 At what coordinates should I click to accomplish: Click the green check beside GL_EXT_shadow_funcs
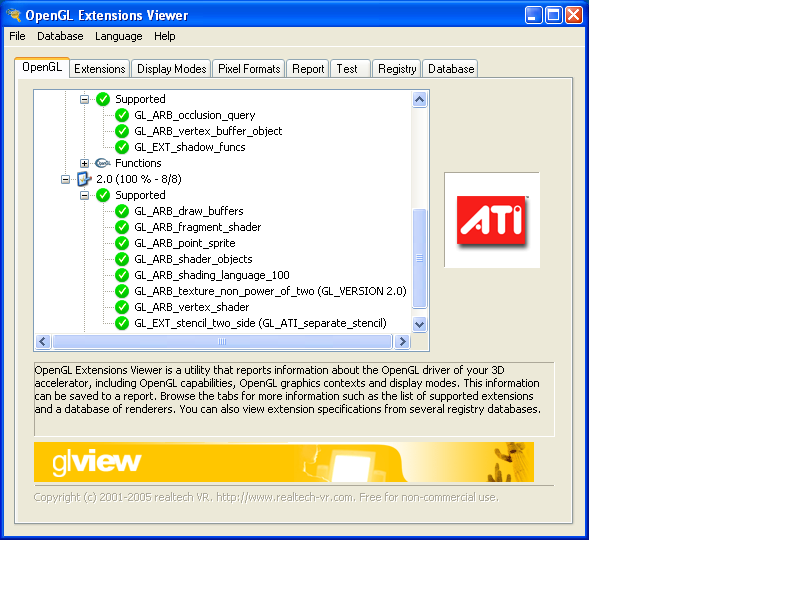click(122, 147)
